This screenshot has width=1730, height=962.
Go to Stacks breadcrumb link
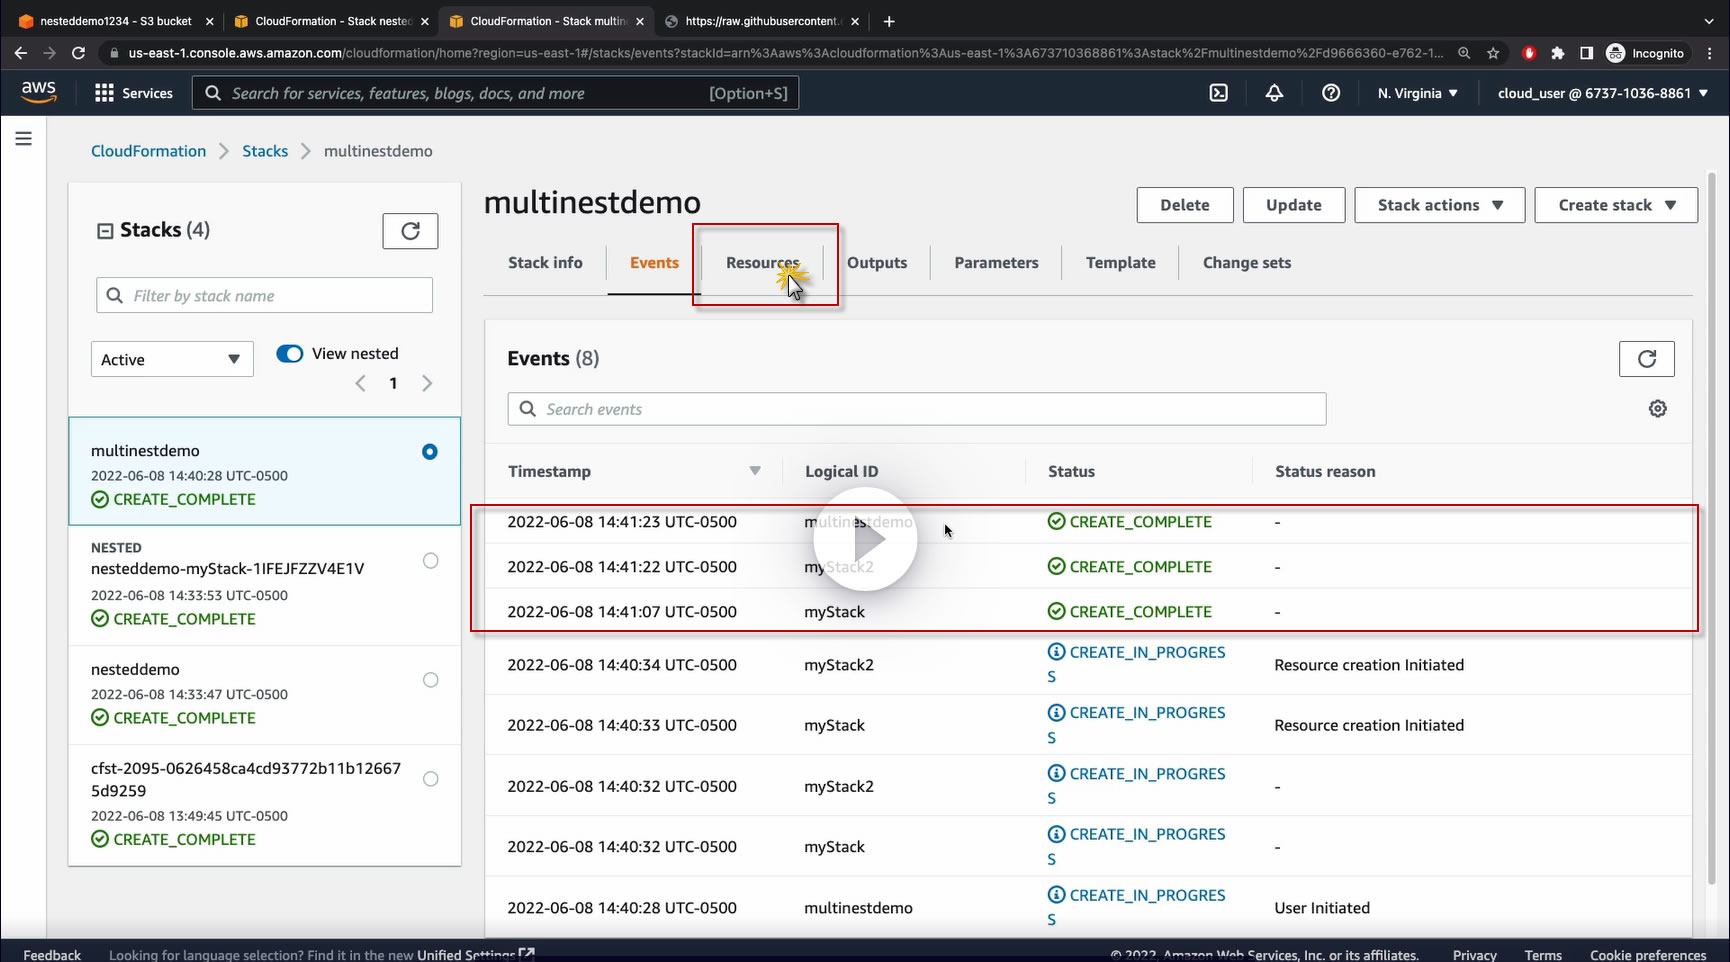tap(265, 151)
